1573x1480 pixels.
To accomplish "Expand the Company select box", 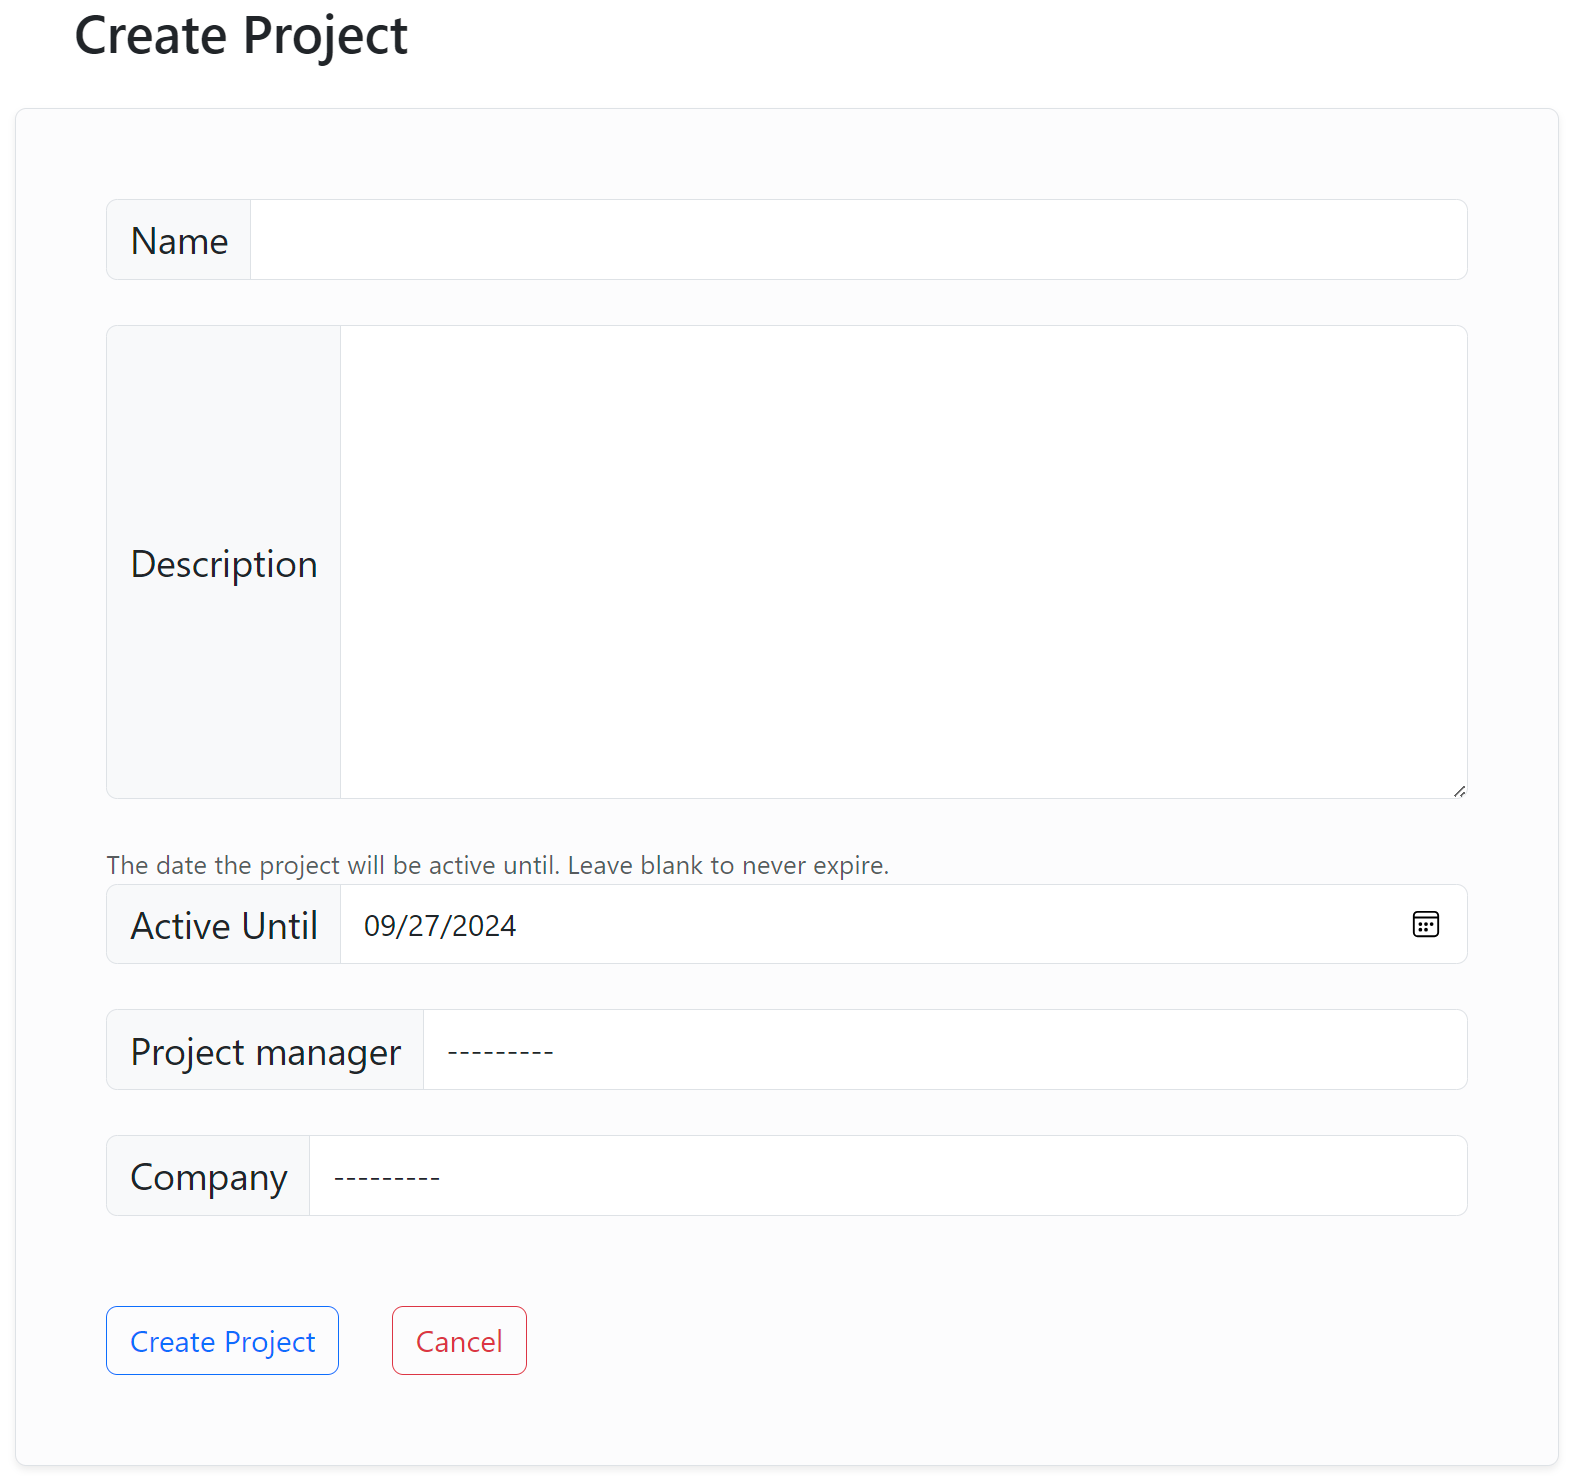I will (887, 1176).
